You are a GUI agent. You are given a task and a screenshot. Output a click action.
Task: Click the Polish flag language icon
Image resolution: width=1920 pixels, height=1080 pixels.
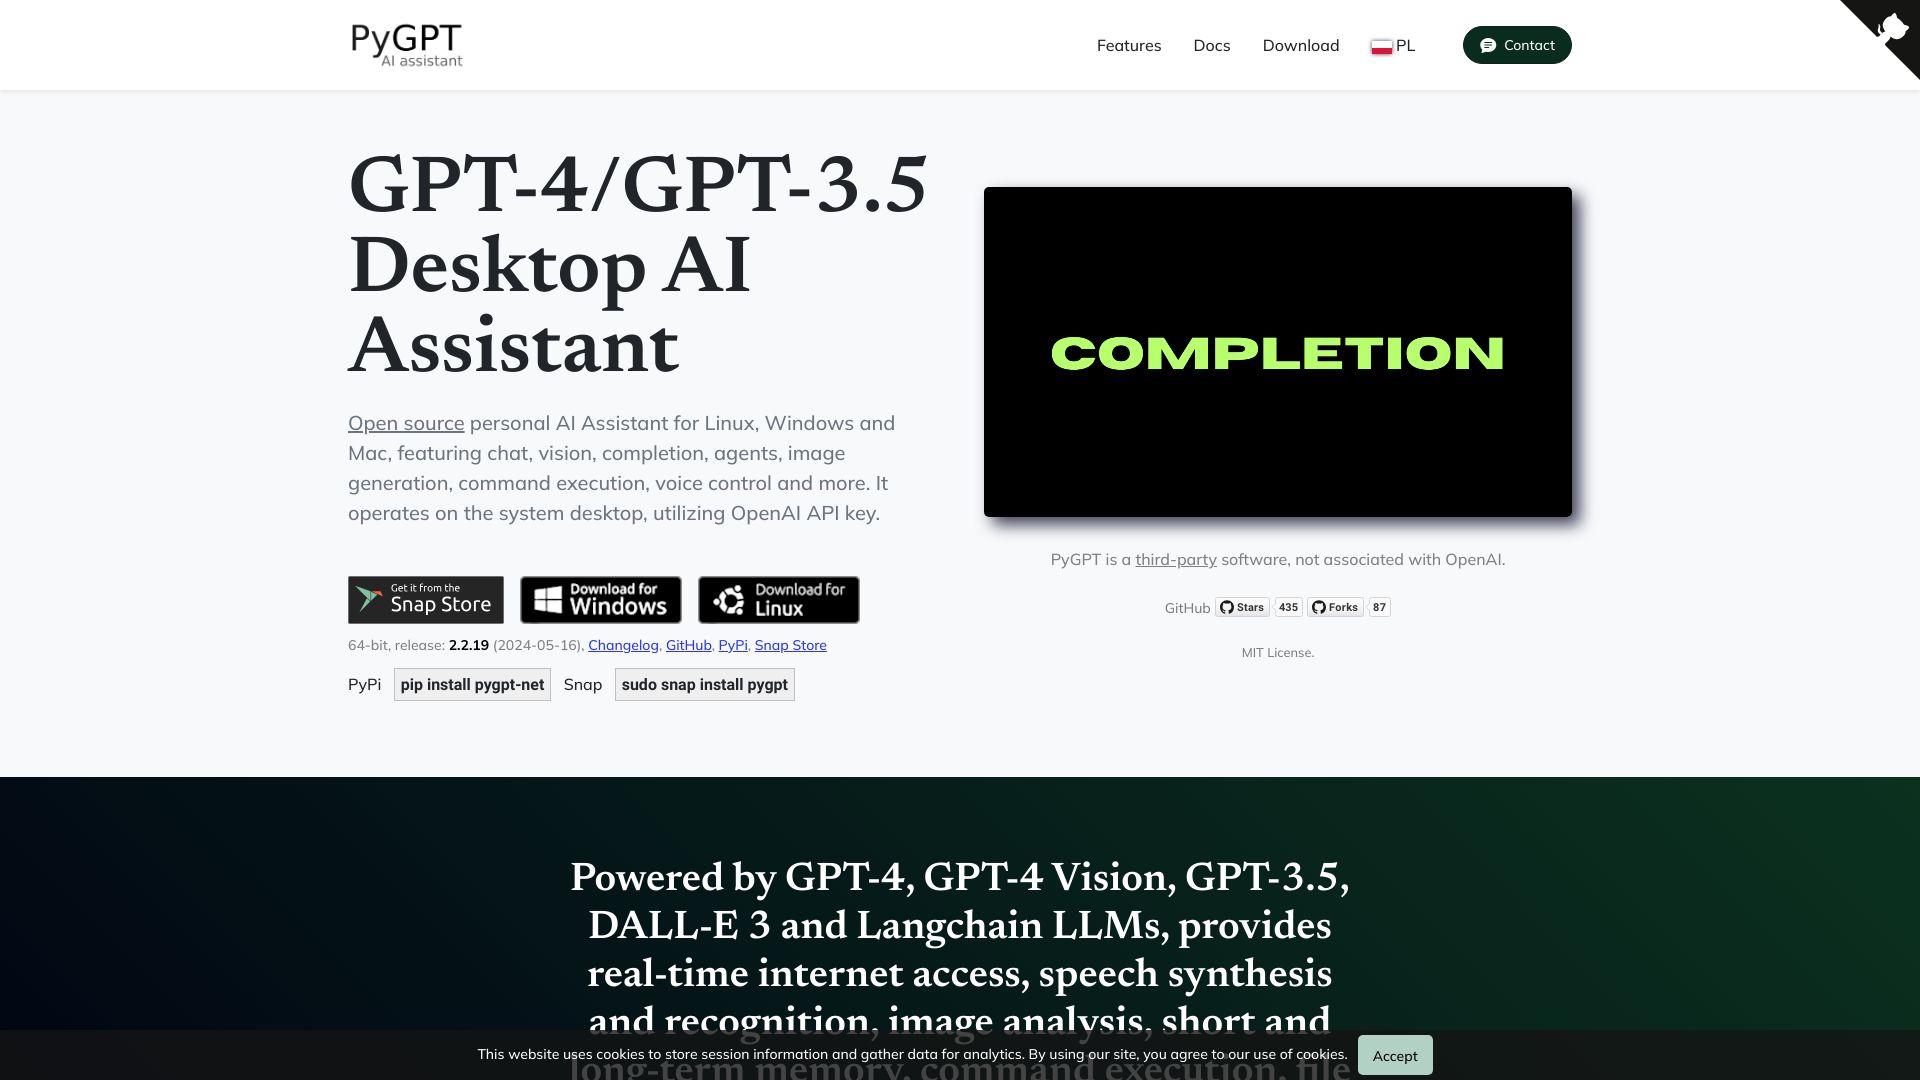click(x=1382, y=45)
